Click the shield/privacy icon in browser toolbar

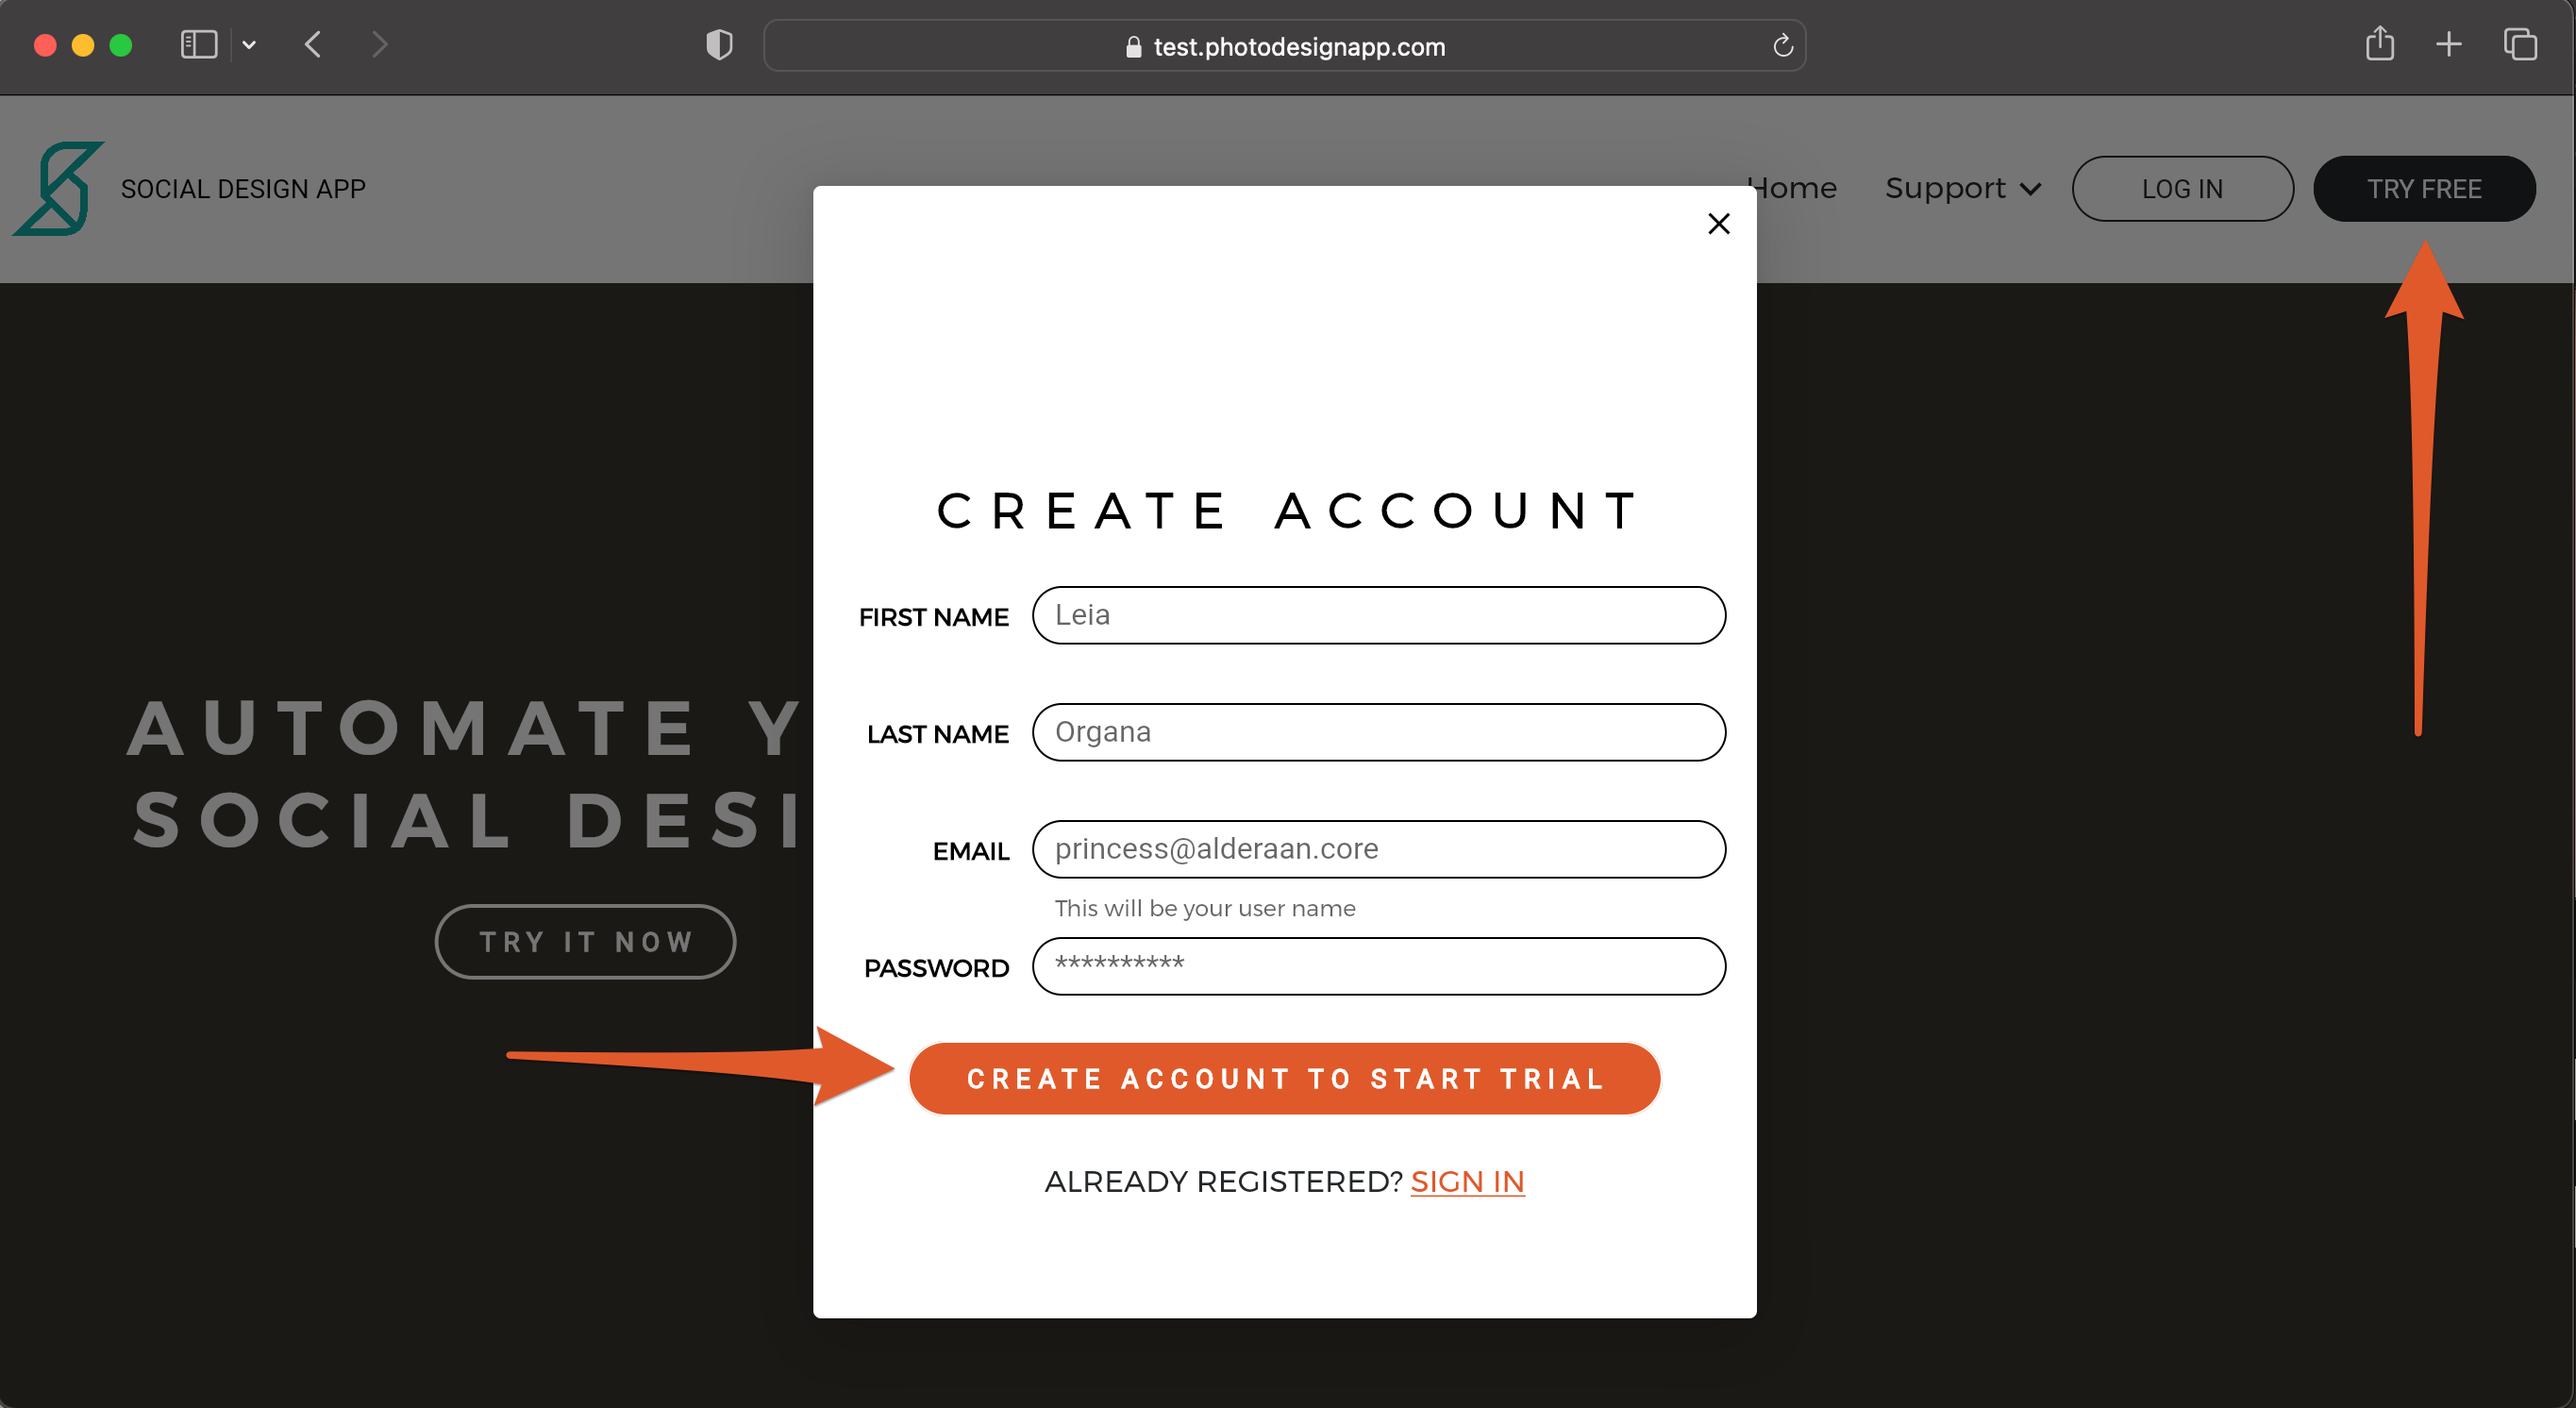pyautogui.click(x=718, y=47)
